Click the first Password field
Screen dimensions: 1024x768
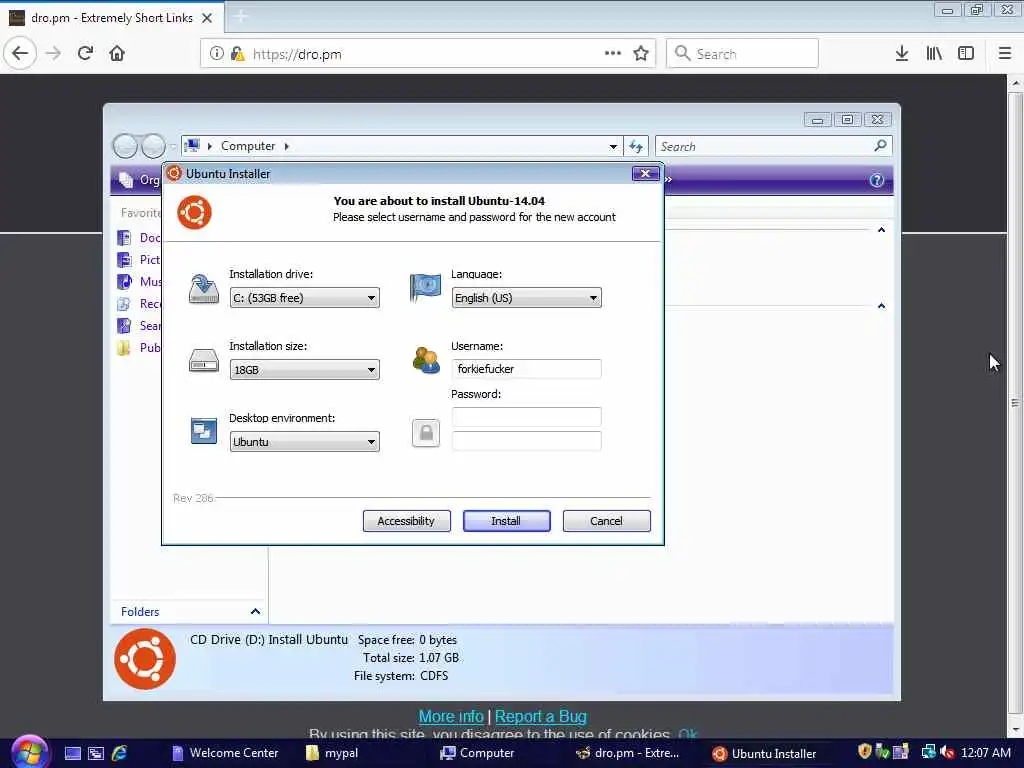coord(526,417)
